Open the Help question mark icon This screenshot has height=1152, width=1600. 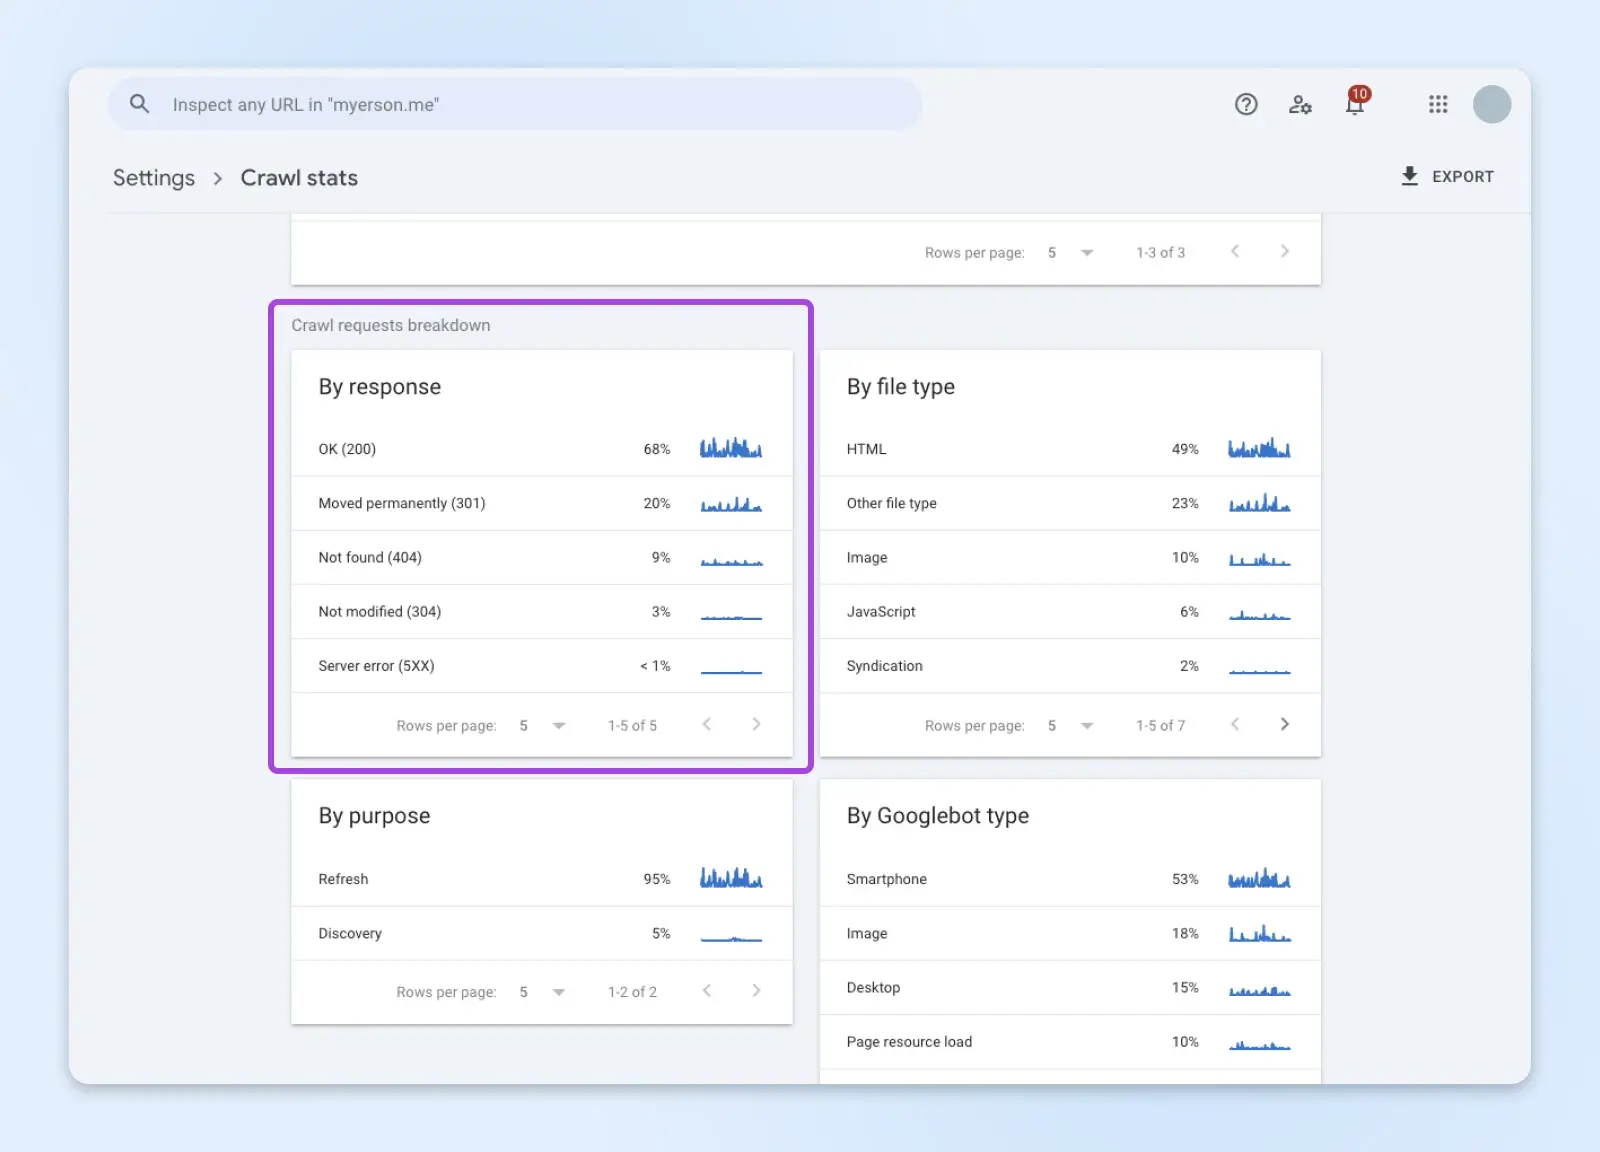[x=1246, y=104]
